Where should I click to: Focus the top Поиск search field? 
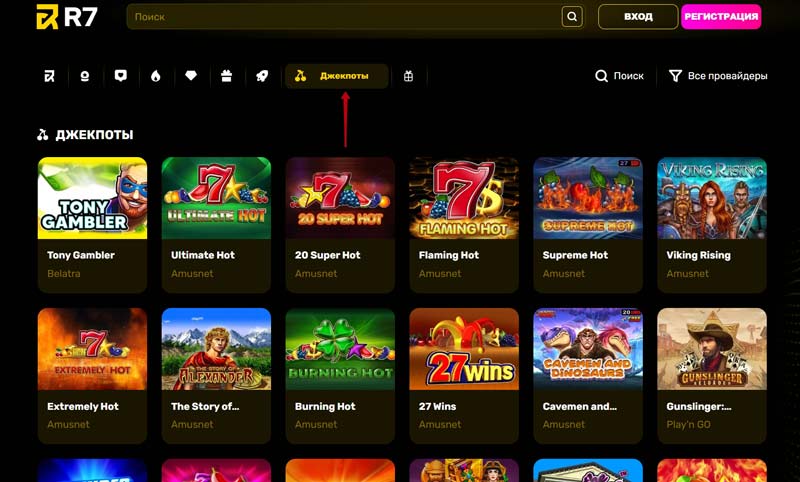pos(344,17)
